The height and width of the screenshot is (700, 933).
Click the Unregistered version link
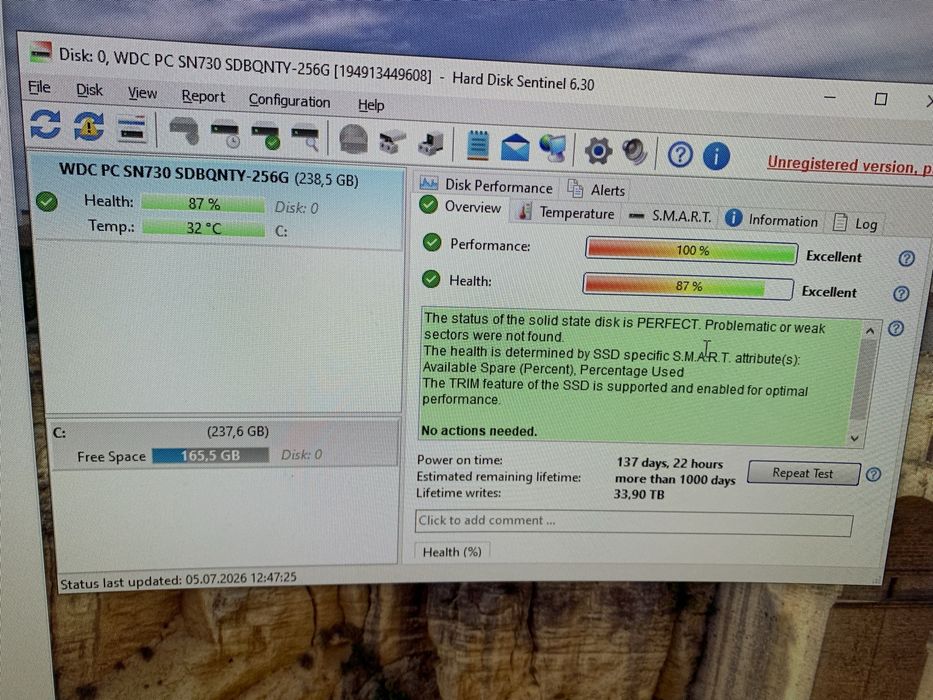coord(850,165)
